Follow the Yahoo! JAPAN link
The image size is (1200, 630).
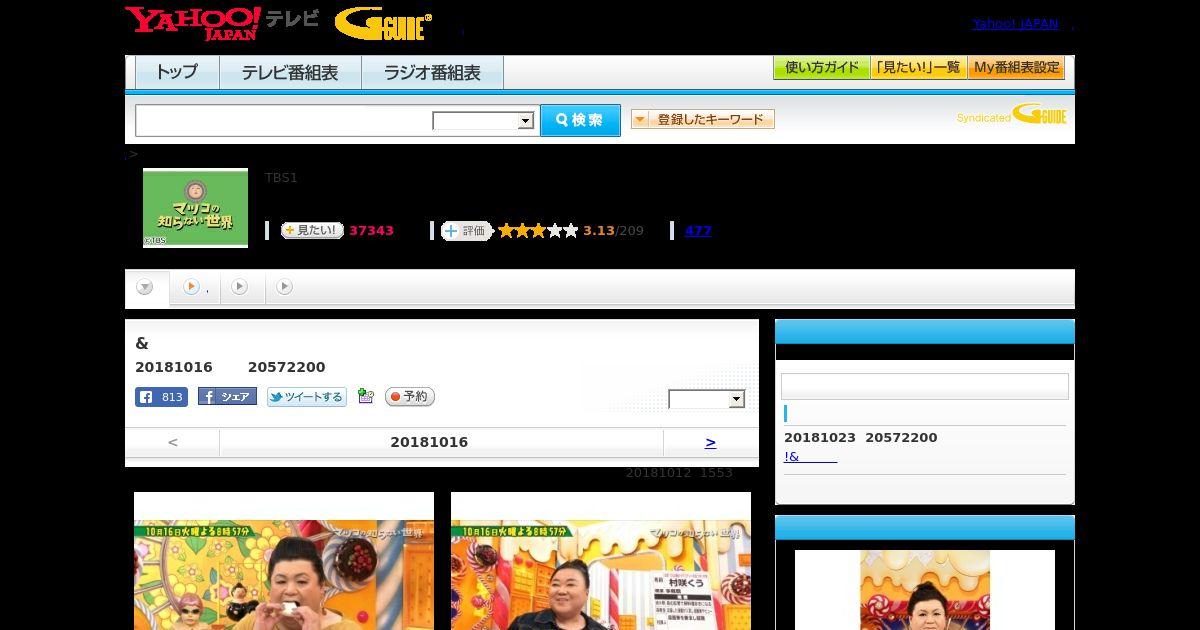click(x=1015, y=23)
